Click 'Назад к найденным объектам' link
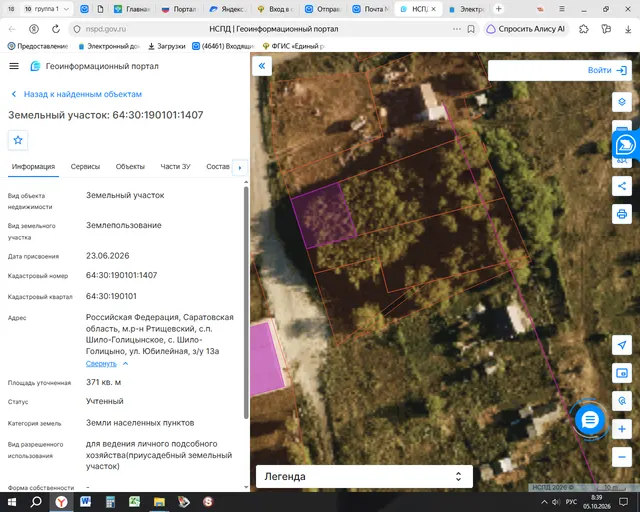640x512 pixels. point(77,94)
